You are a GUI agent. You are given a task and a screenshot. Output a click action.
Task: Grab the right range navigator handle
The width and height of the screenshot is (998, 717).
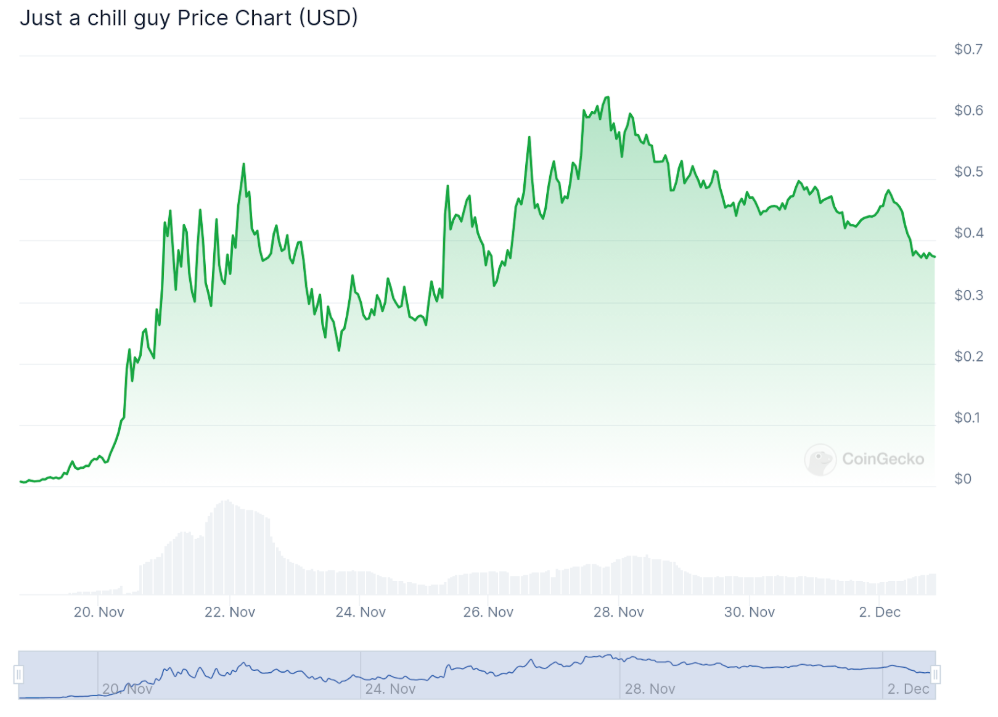[935, 674]
